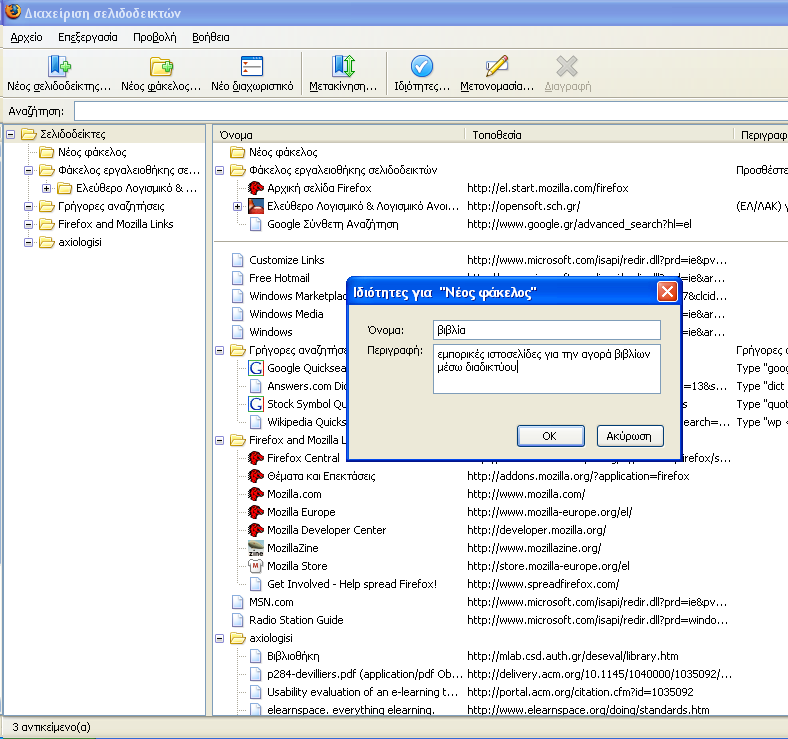Click the Firefox logo in title bar
Screen dimensions: 788x739
(x=12, y=11)
